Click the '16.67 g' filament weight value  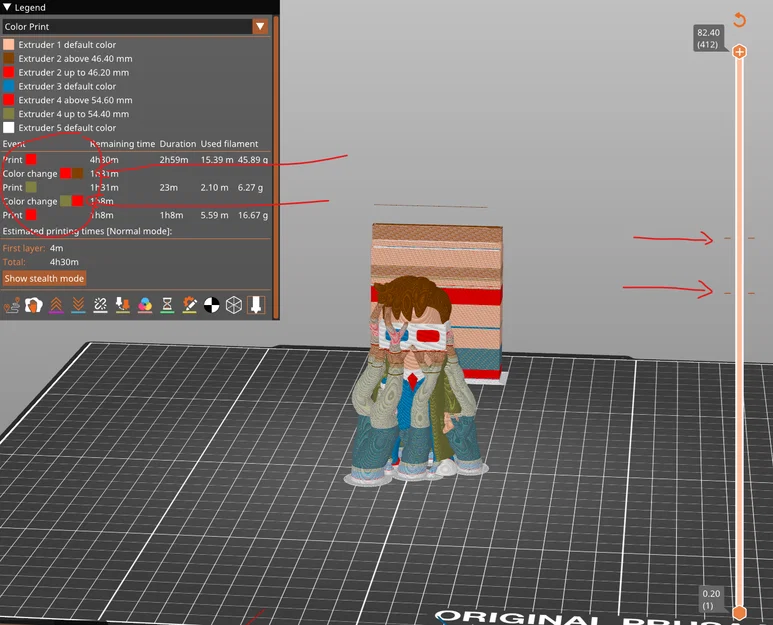(253, 215)
